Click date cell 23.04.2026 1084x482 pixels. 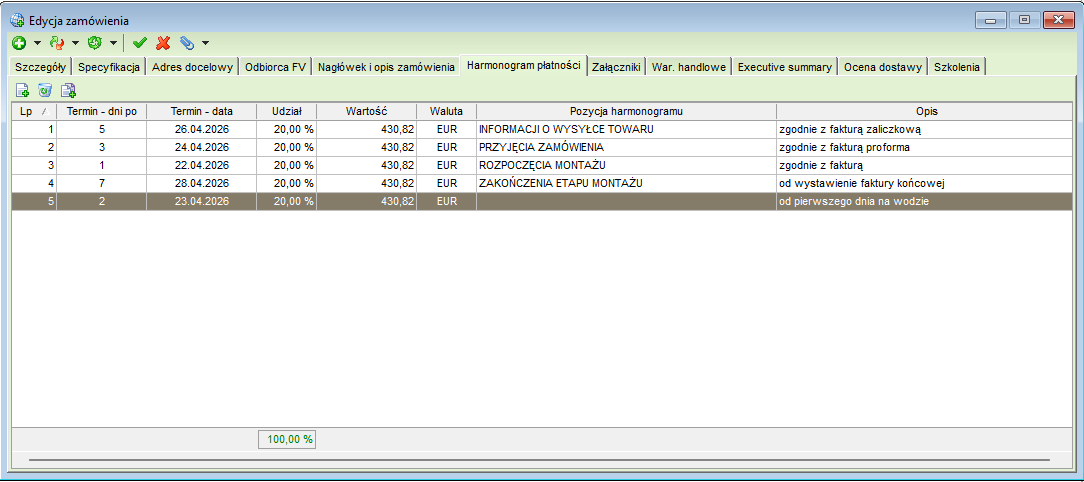[202, 201]
